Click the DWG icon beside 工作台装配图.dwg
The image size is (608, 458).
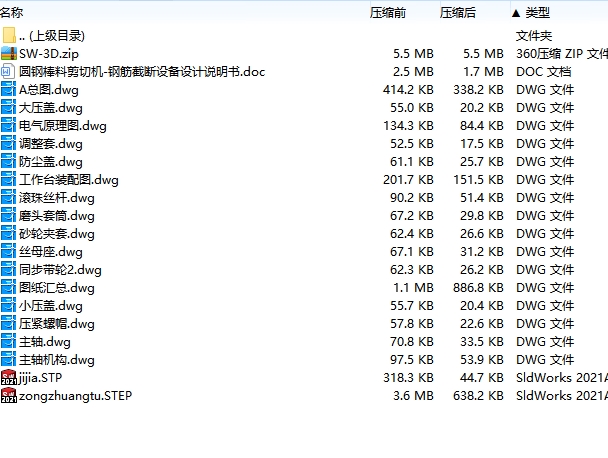[x=9, y=179]
